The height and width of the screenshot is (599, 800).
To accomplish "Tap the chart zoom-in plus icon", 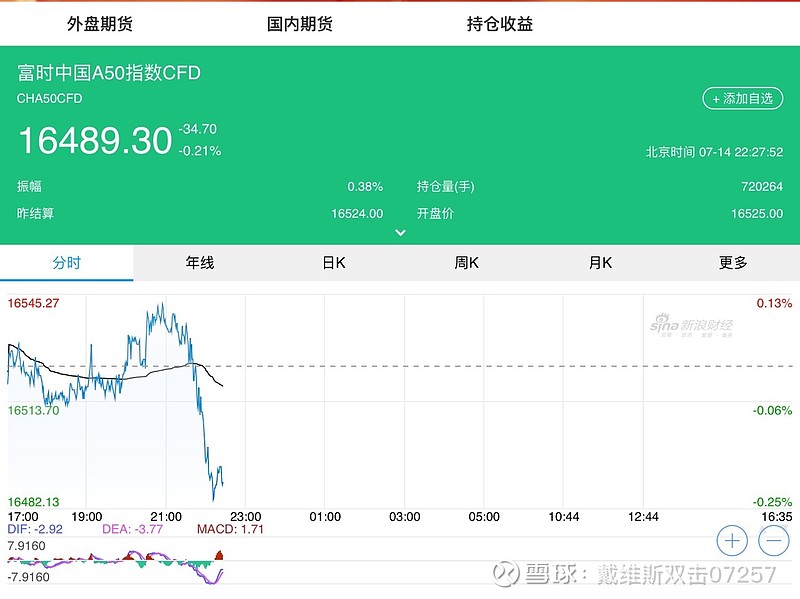I will click(x=731, y=539).
